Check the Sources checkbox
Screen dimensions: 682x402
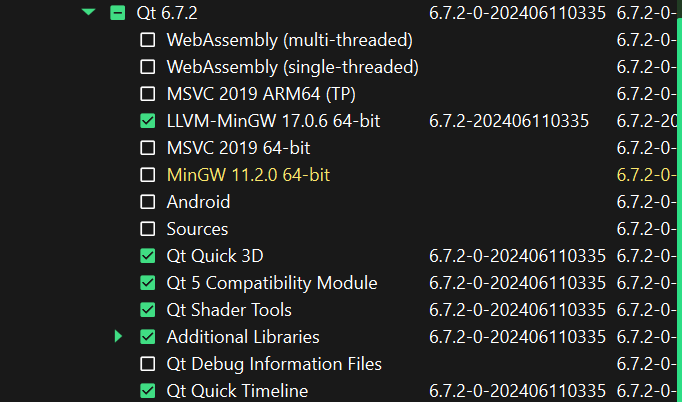(x=148, y=229)
